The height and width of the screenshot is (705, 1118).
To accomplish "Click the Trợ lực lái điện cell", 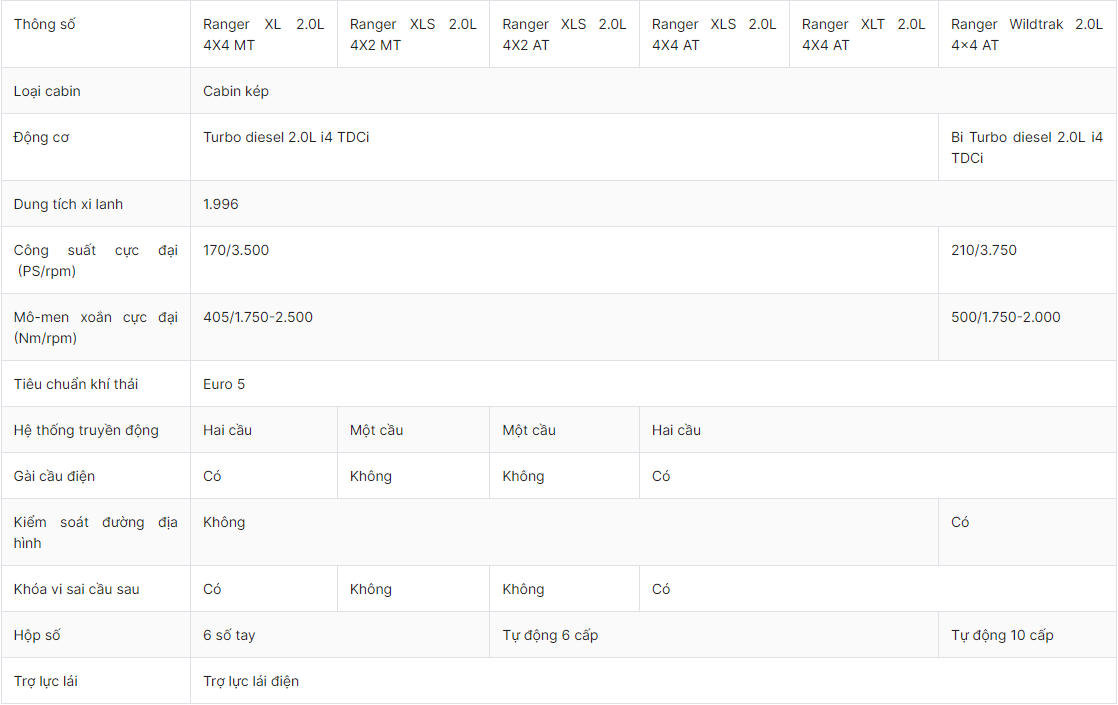I will click(x=251, y=681).
